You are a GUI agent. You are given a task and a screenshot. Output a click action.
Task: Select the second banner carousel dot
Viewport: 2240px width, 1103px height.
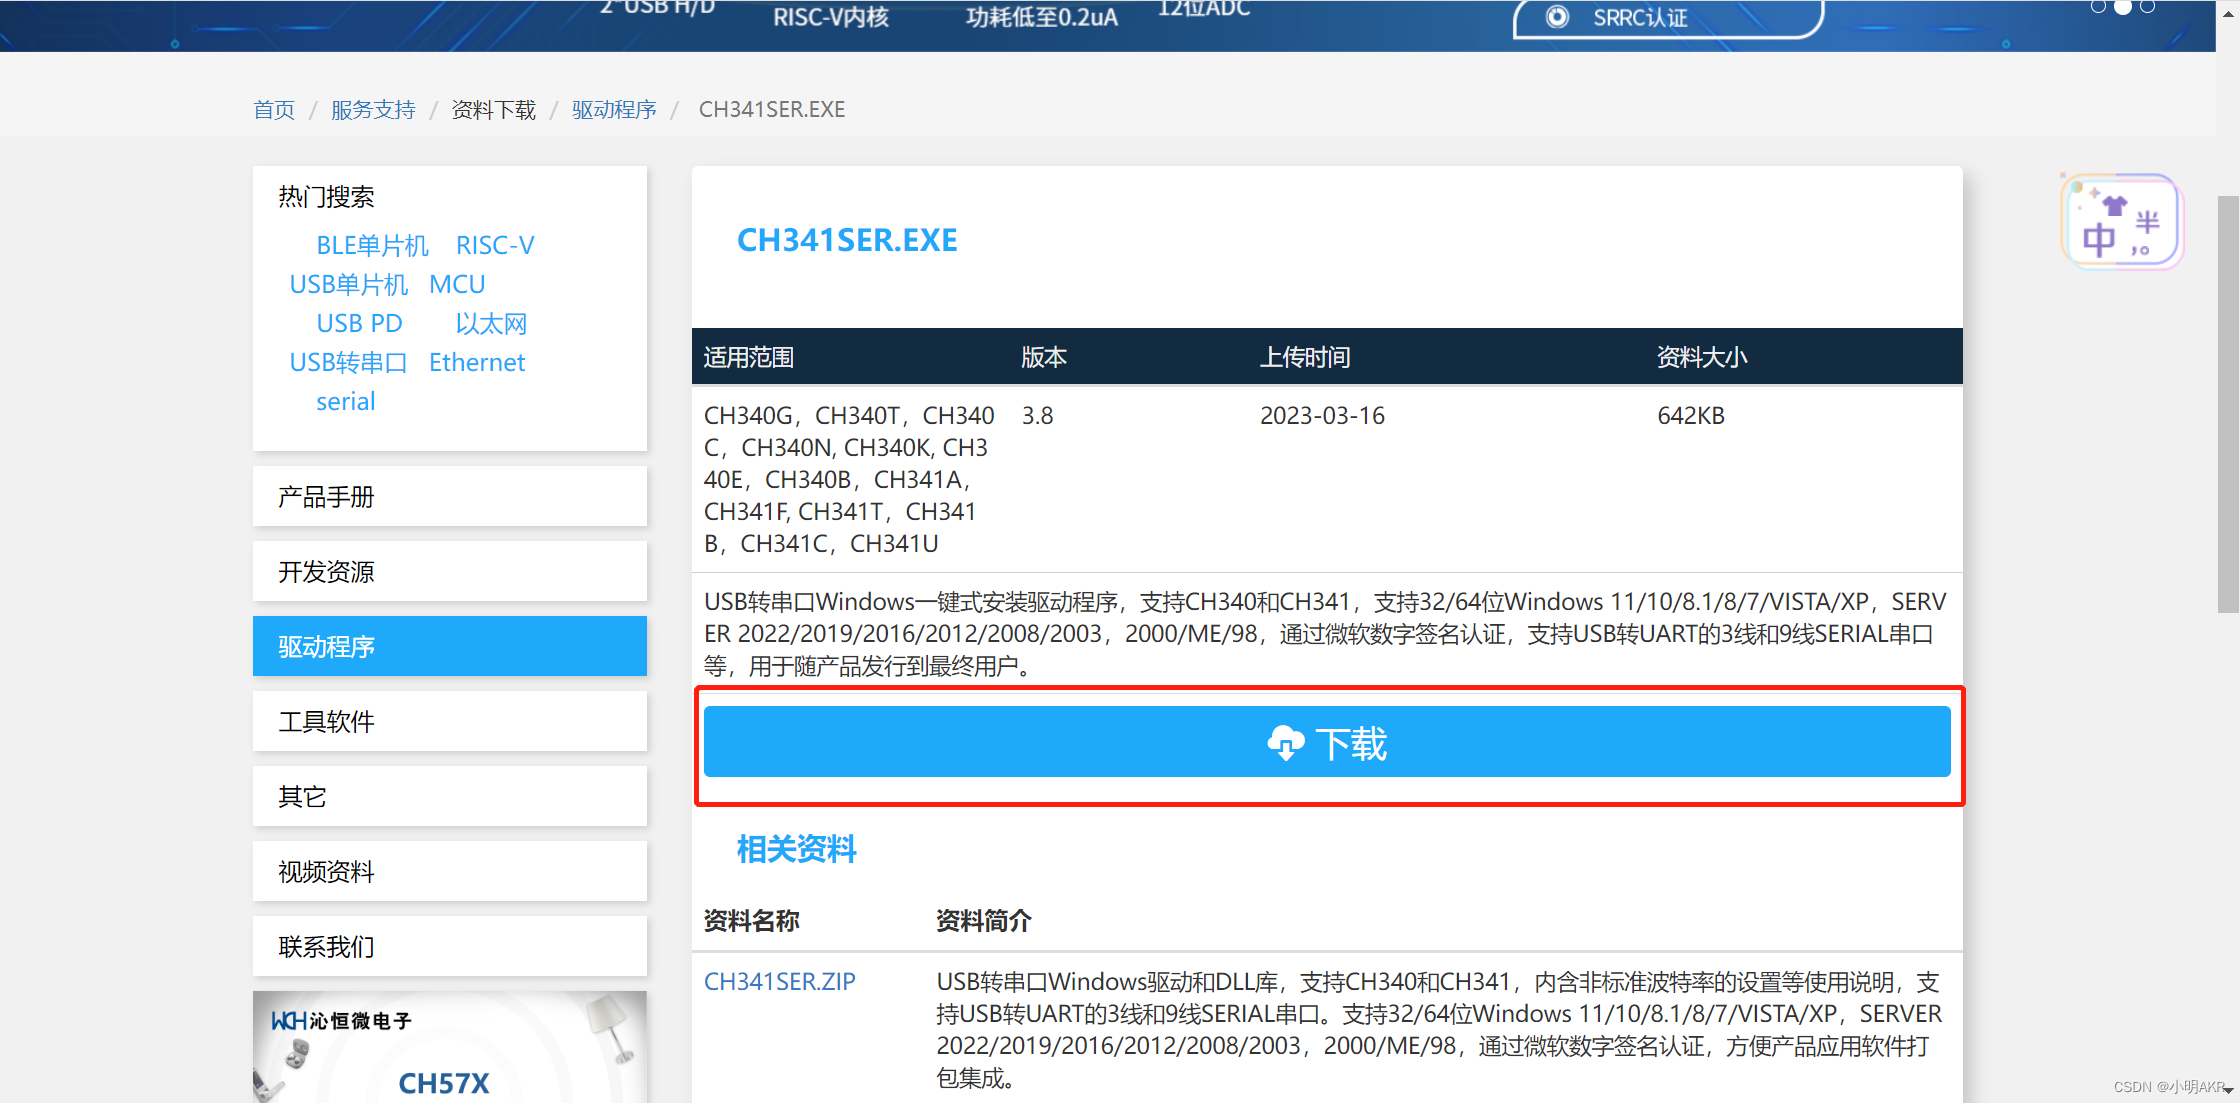tap(2122, 6)
